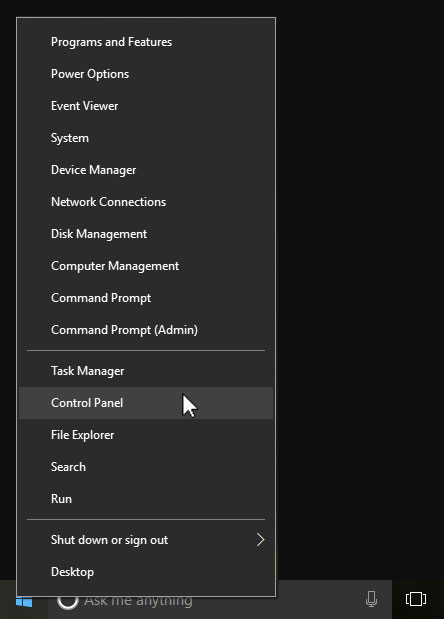This screenshot has height=619, width=444.
Task: Open Device Manager
Action: click(x=146, y=170)
